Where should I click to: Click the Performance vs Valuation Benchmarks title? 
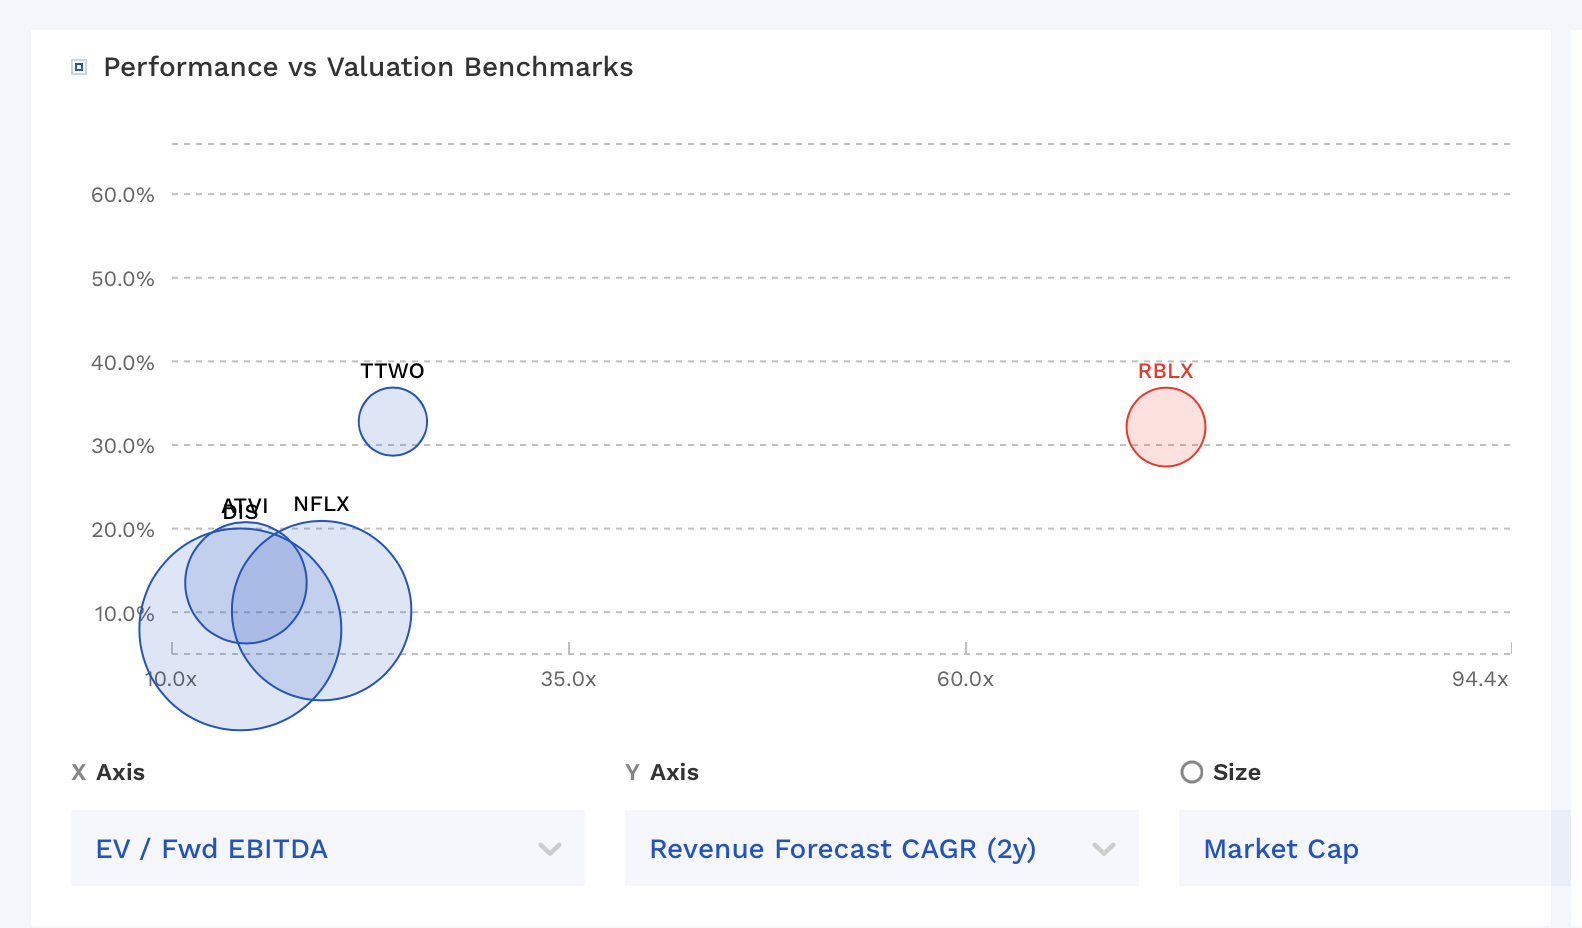click(x=368, y=67)
